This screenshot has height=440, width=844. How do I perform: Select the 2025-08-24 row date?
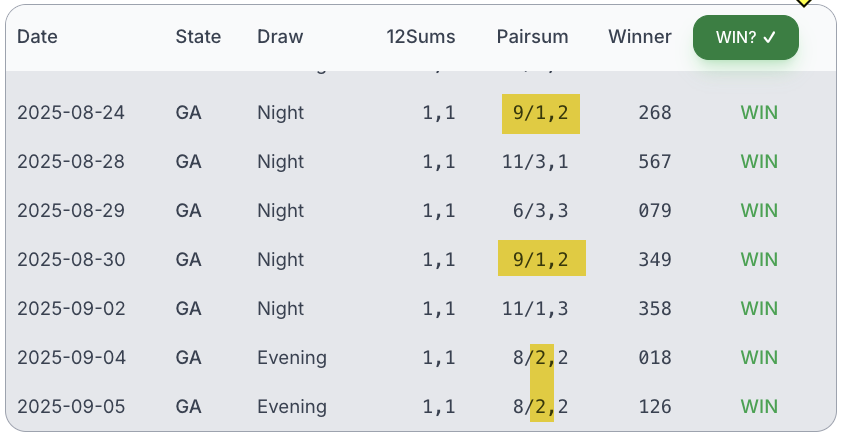71,113
